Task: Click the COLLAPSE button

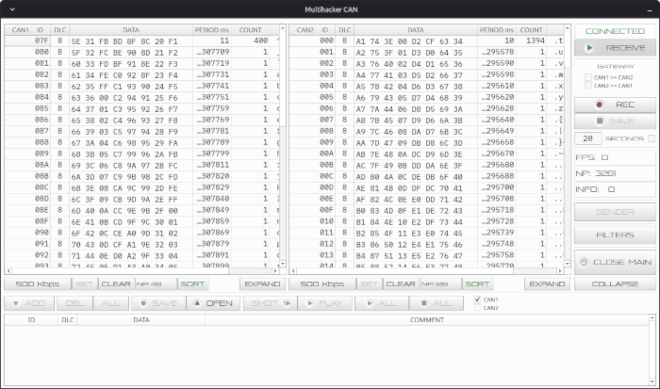Action: point(615,284)
